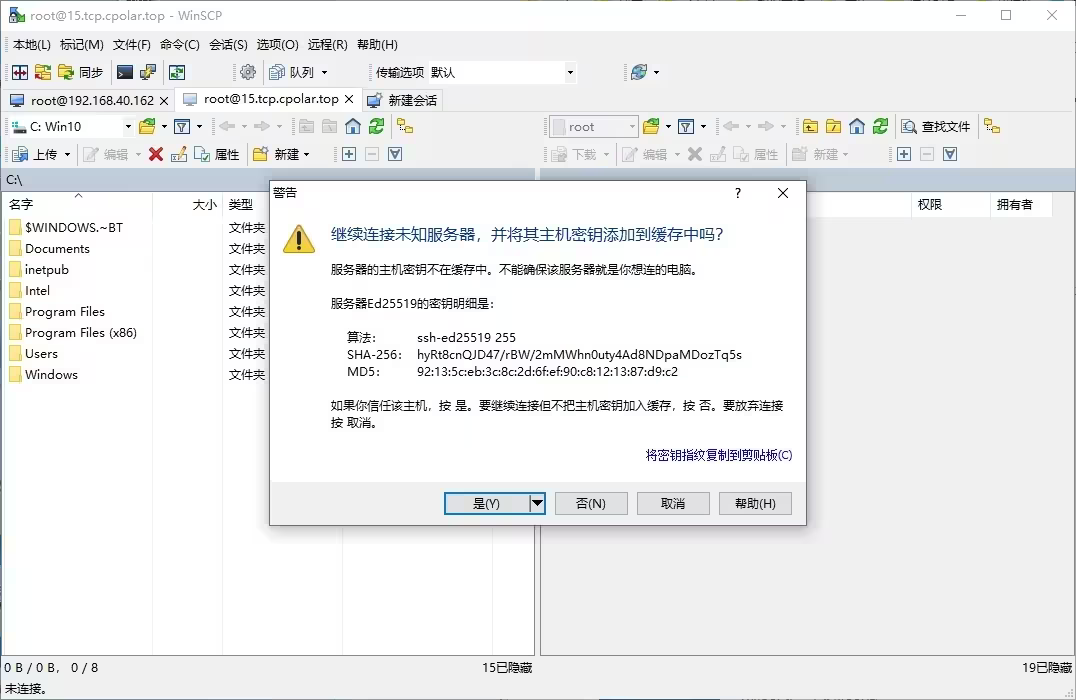1076x700 pixels.
Task: Click the local filter icon
Action: click(182, 126)
